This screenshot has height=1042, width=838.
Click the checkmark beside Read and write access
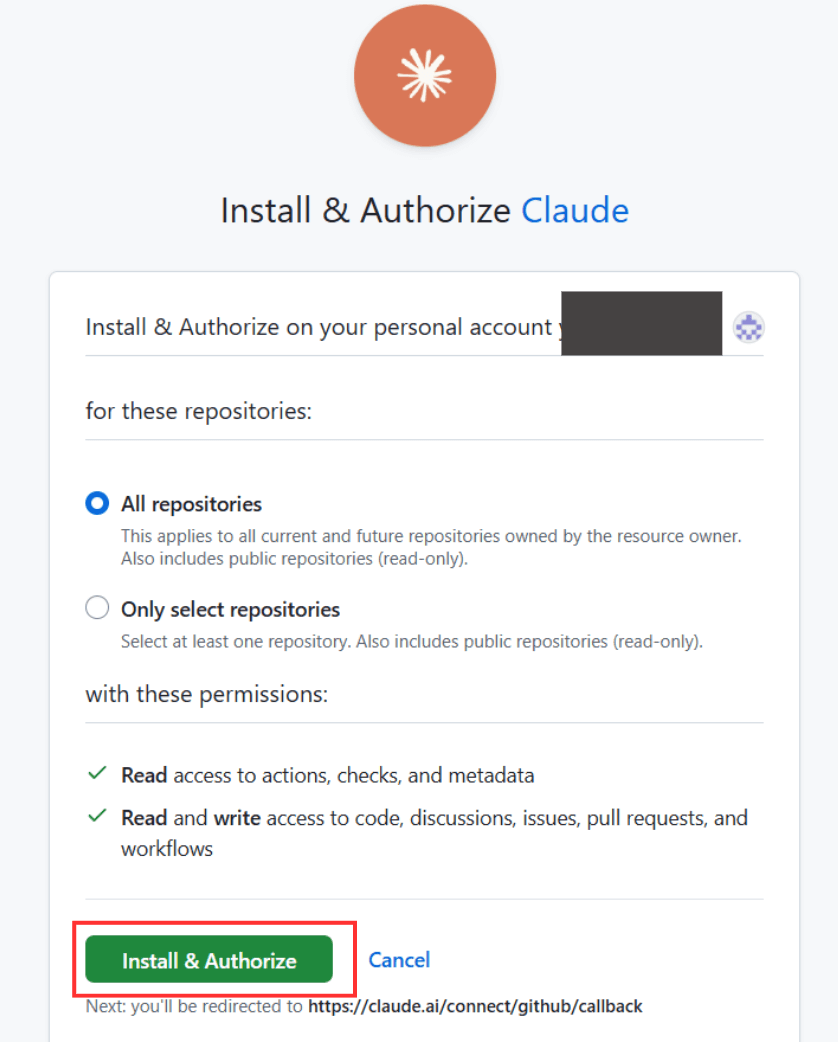tap(97, 817)
